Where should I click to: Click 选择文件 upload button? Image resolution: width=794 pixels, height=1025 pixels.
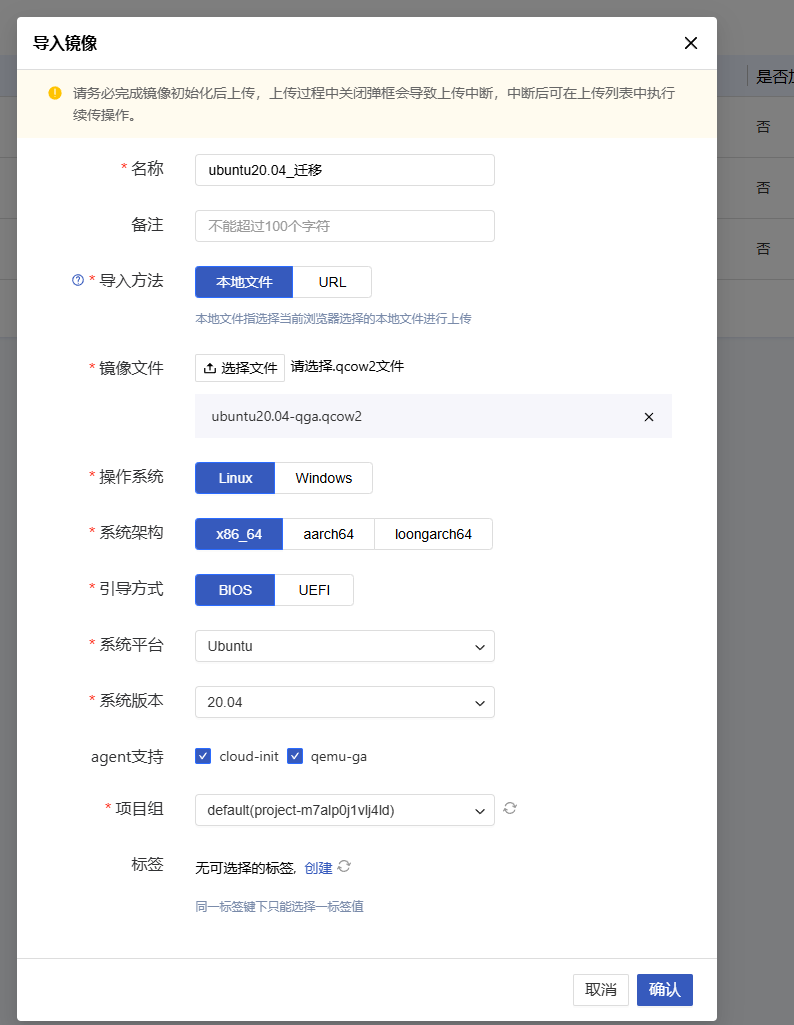240,368
